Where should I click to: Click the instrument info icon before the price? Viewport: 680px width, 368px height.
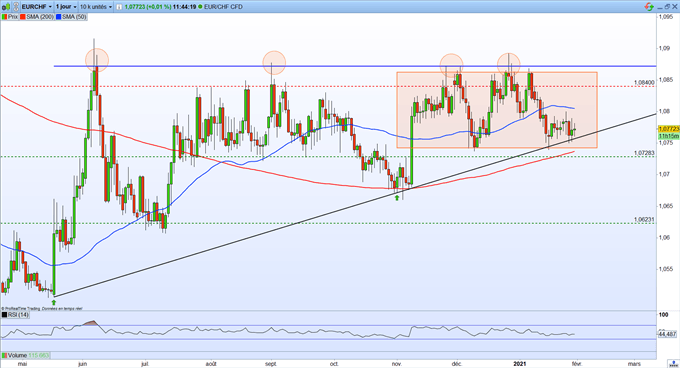pos(119,7)
